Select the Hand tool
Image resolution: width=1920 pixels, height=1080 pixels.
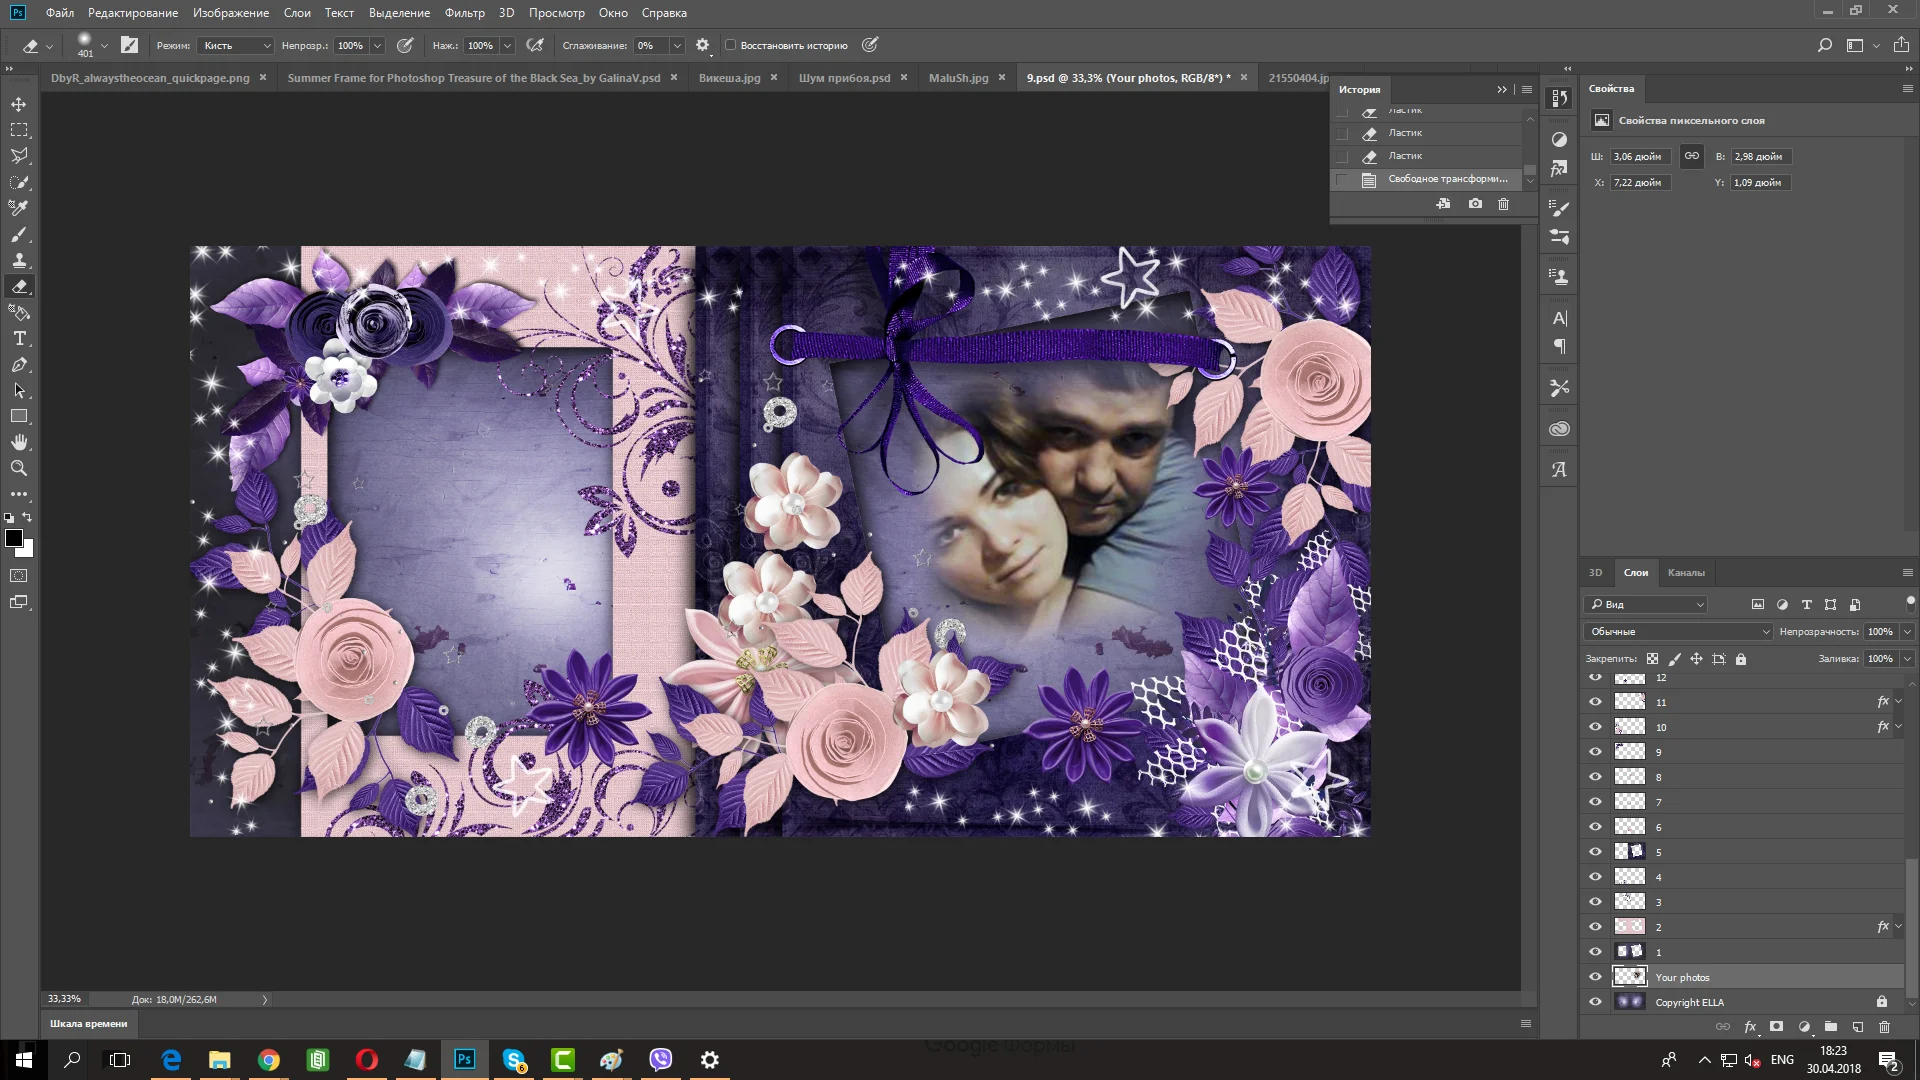[x=19, y=442]
